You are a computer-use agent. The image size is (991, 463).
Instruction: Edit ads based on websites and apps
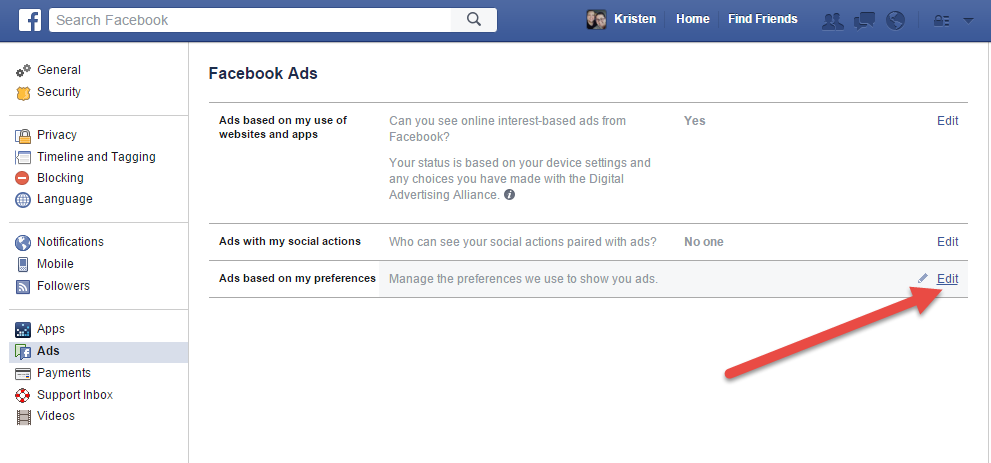click(x=947, y=120)
